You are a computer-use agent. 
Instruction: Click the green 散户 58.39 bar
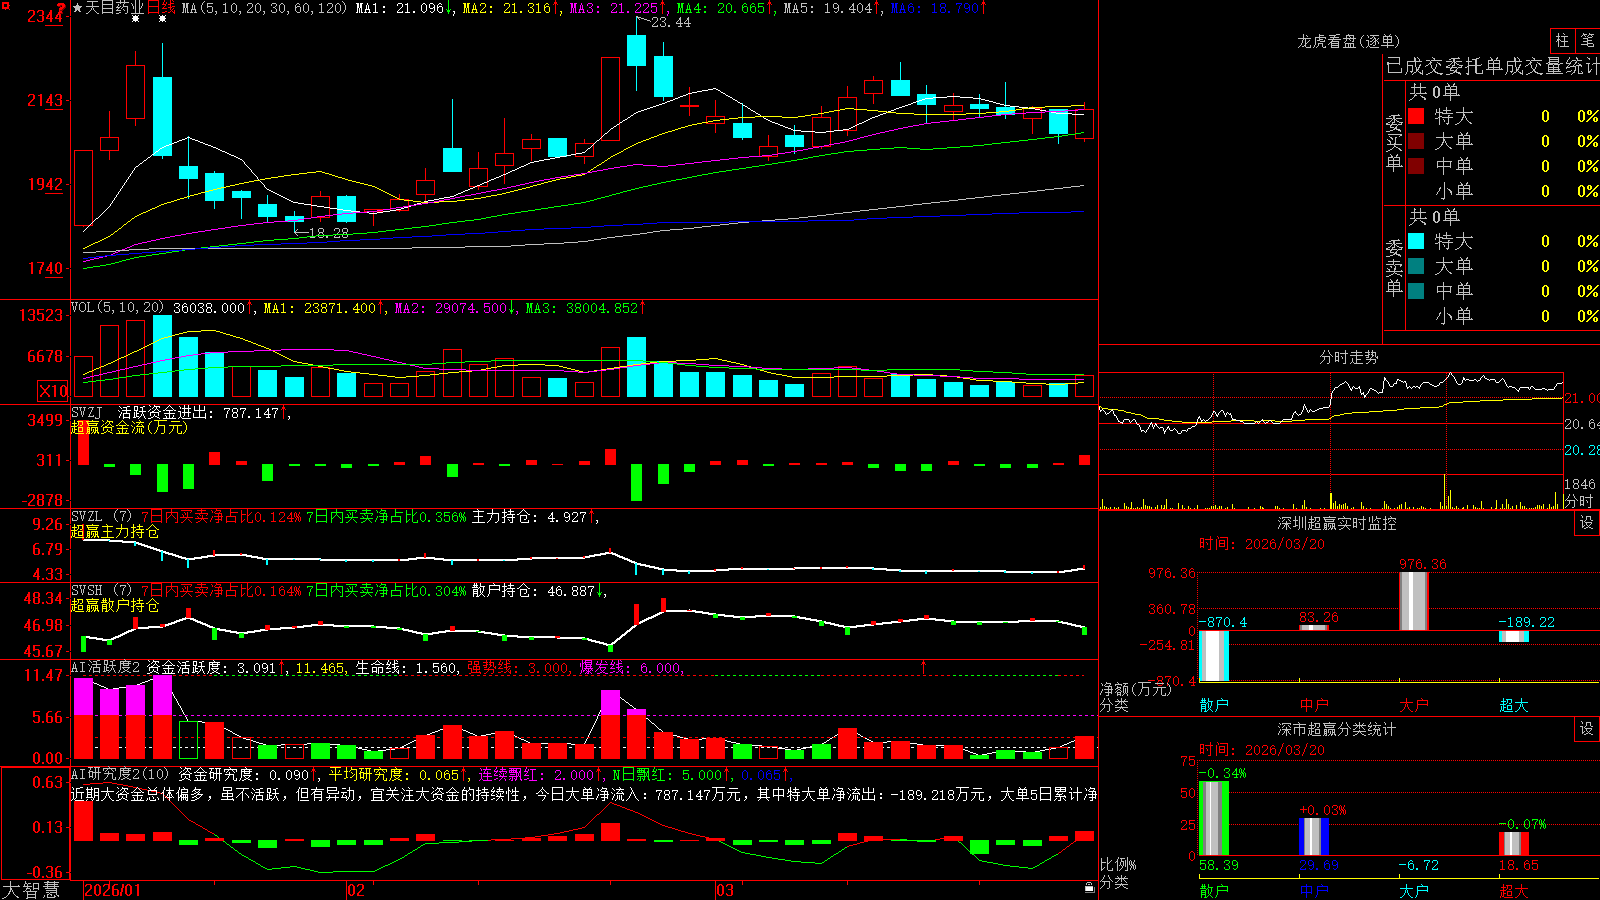[1214, 819]
